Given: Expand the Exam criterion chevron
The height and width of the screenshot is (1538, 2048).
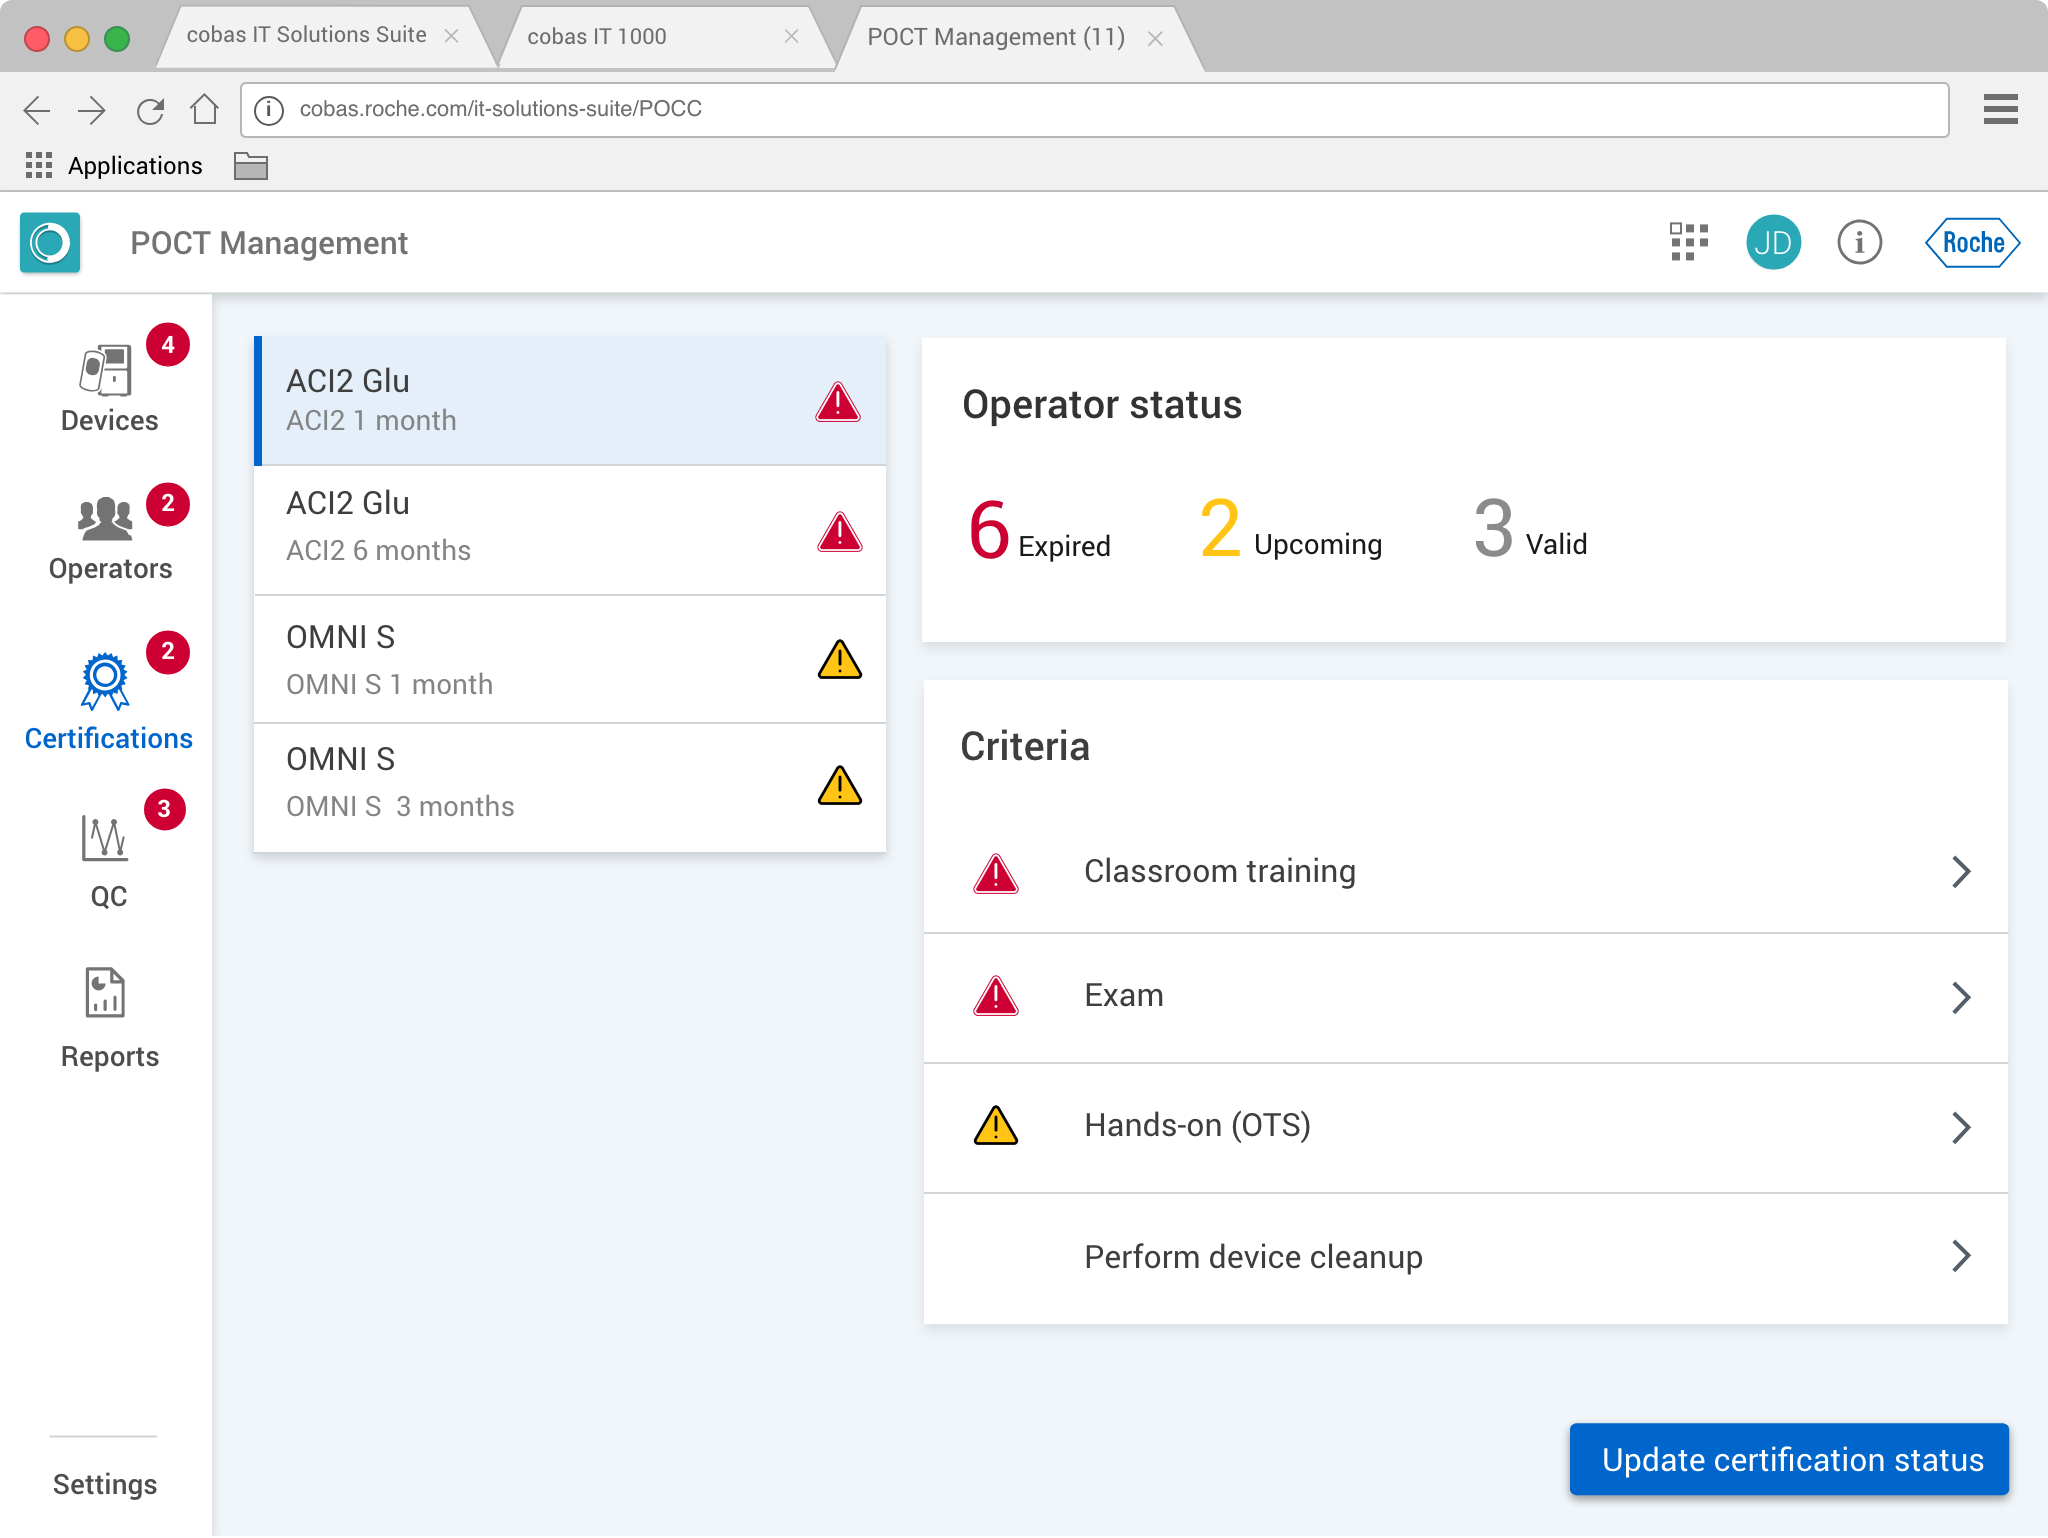Looking at the screenshot, I should (1960, 997).
